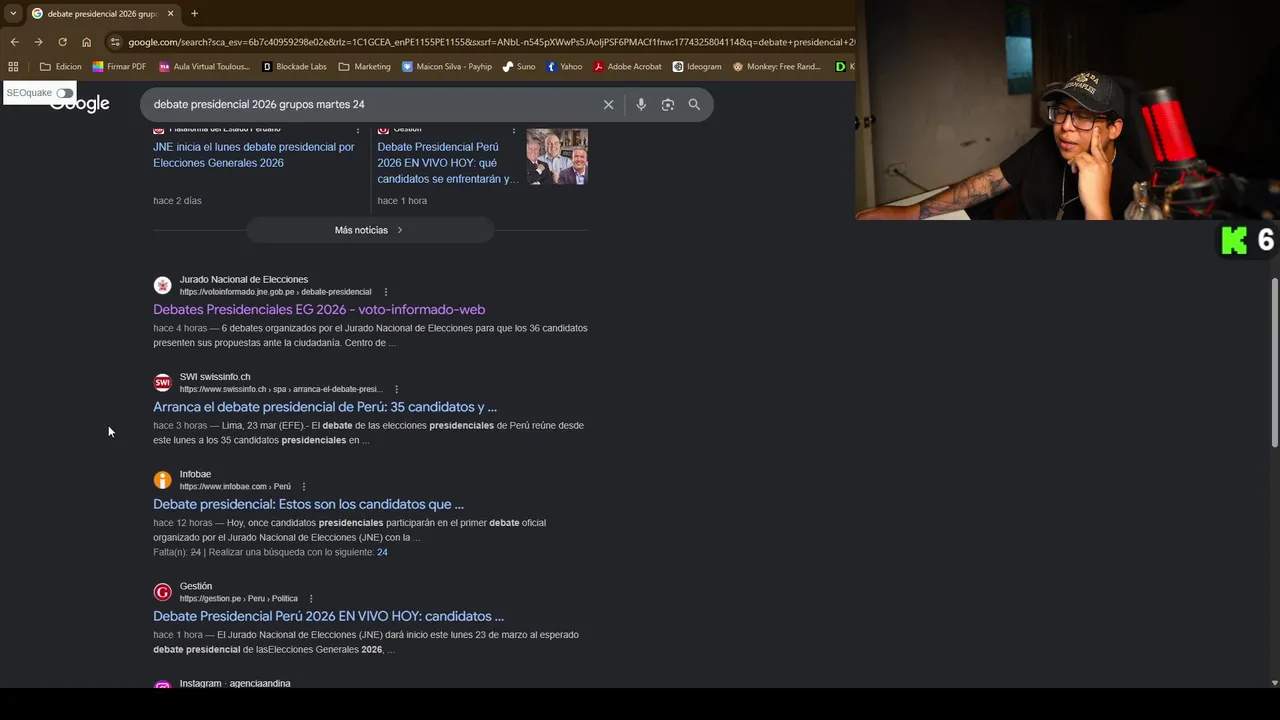Open the Gestión news card photo thumbnail
The width and height of the screenshot is (1280, 720).
coord(557,157)
